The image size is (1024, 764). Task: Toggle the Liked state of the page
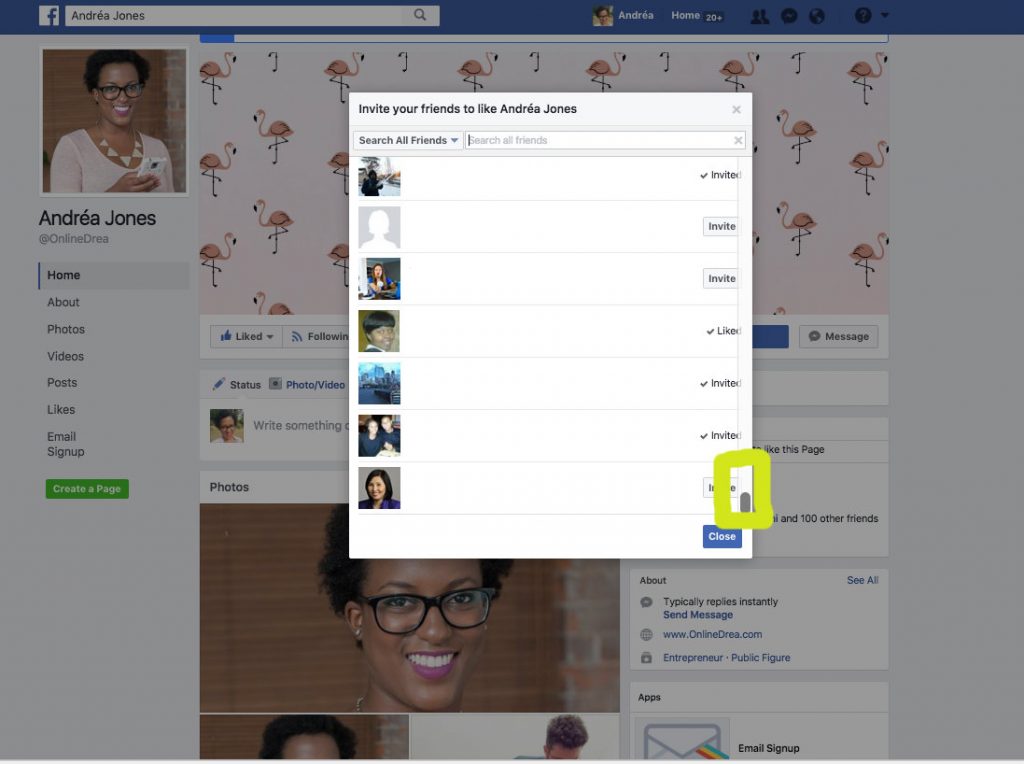(241, 336)
